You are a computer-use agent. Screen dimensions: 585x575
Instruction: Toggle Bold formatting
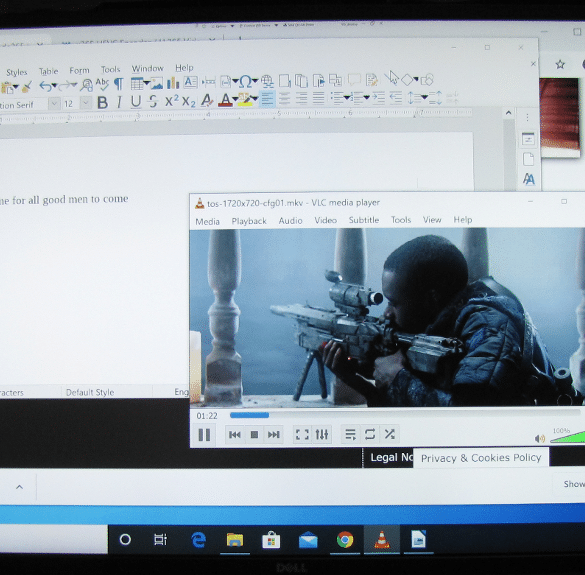point(102,102)
